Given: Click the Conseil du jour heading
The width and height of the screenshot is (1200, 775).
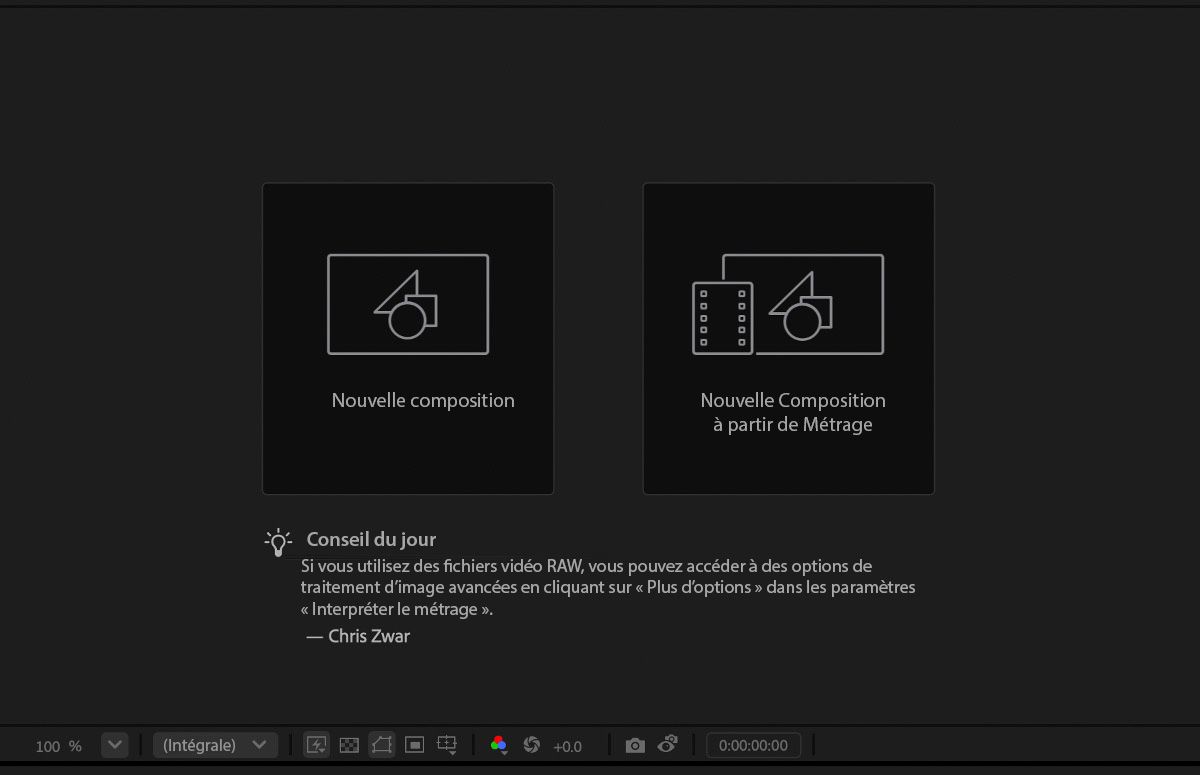Looking at the screenshot, I should [x=371, y=539].
